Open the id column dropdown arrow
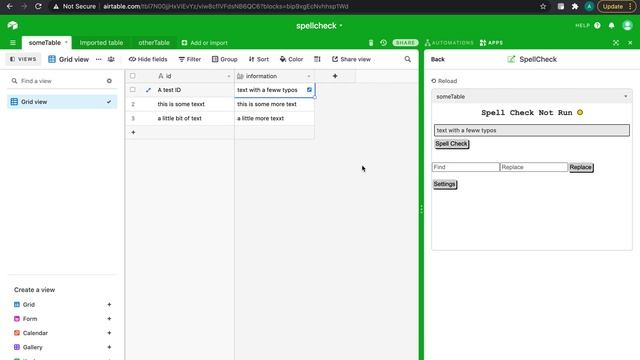The height and width of the screenshot is (360, 640). (229, 76)
